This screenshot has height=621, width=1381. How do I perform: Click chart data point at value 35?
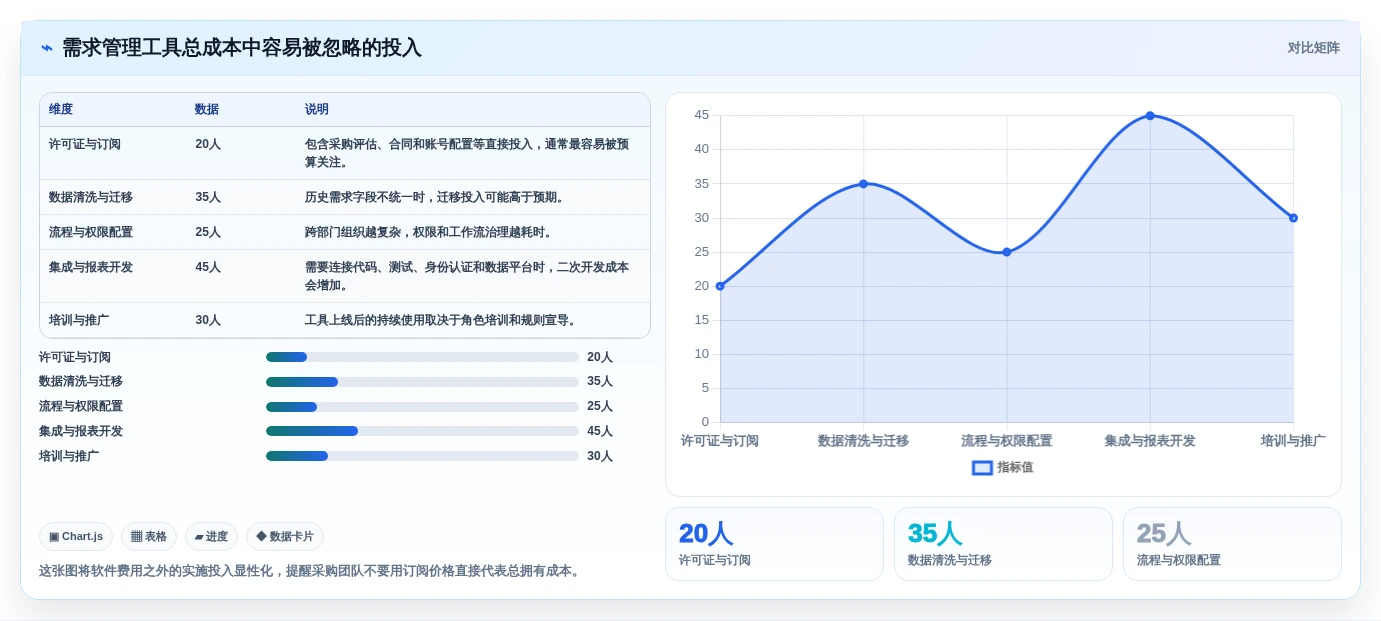[x=863, y=184]
